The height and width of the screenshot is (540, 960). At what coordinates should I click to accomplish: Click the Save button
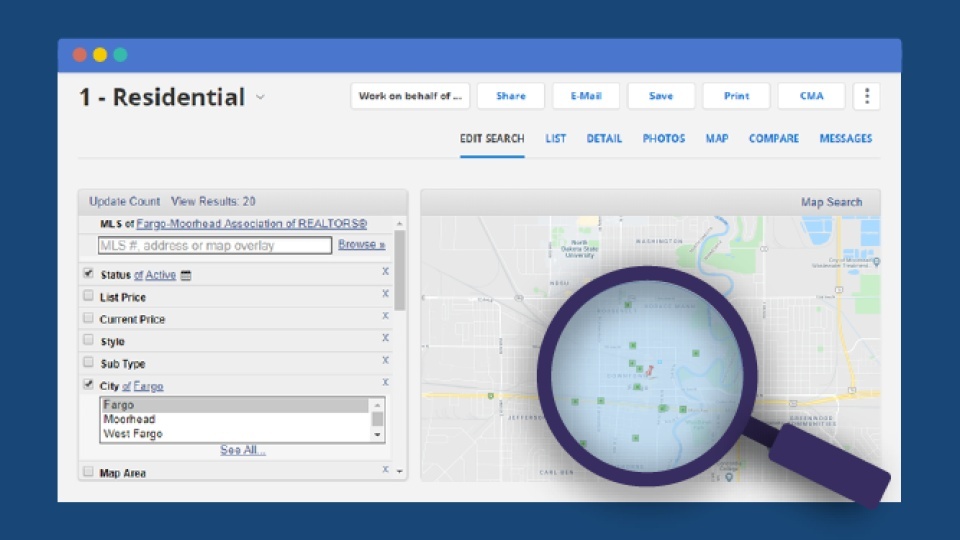pyautogui.click(x=661, y=96)
